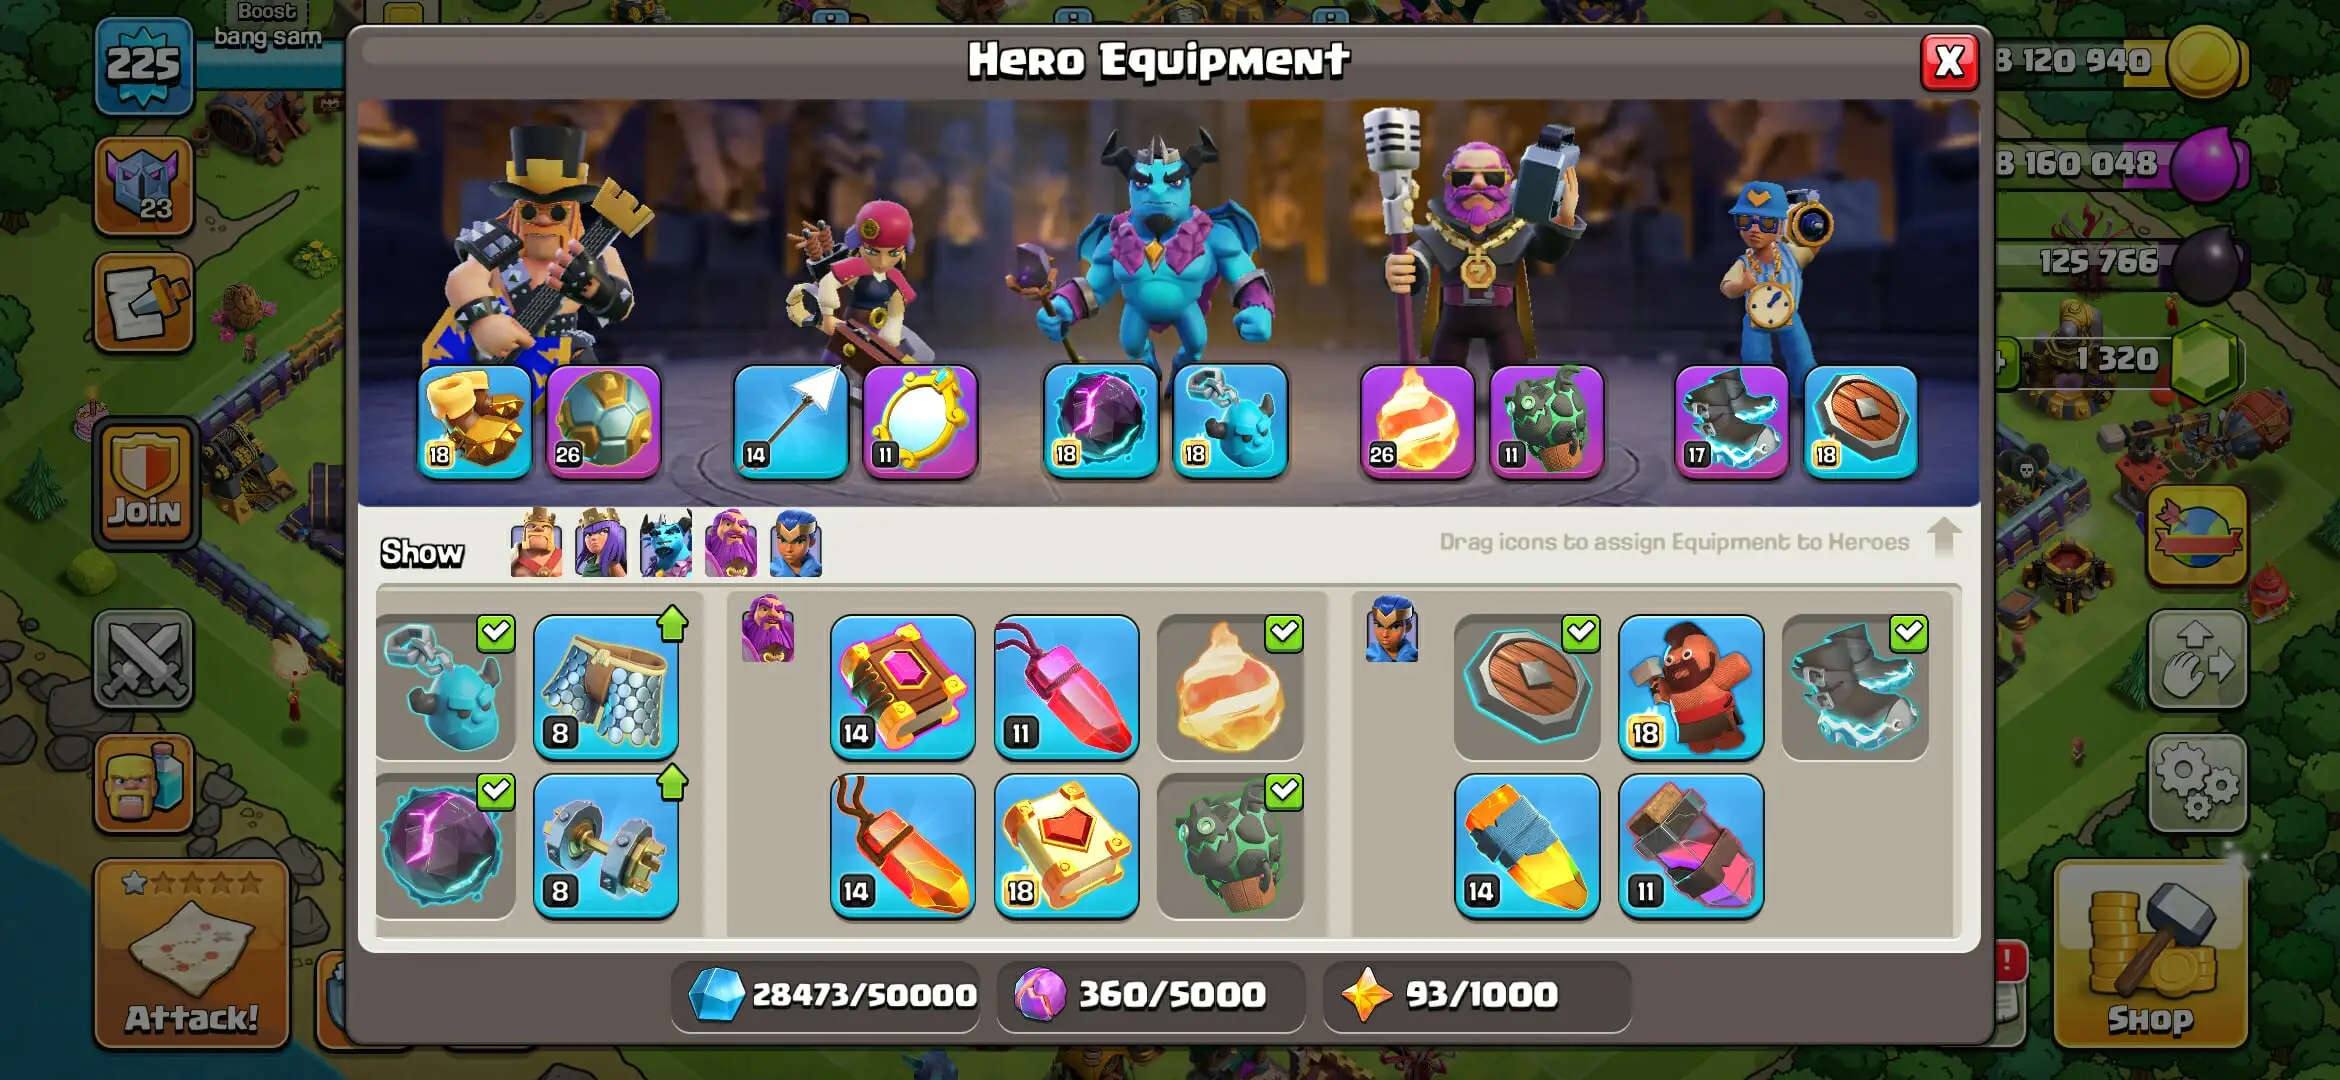This screenshot has width=2340, height=1080.
Task: Click upgrade arrow on level 8 chainmail equipment
Action: [x=673, y=623]
